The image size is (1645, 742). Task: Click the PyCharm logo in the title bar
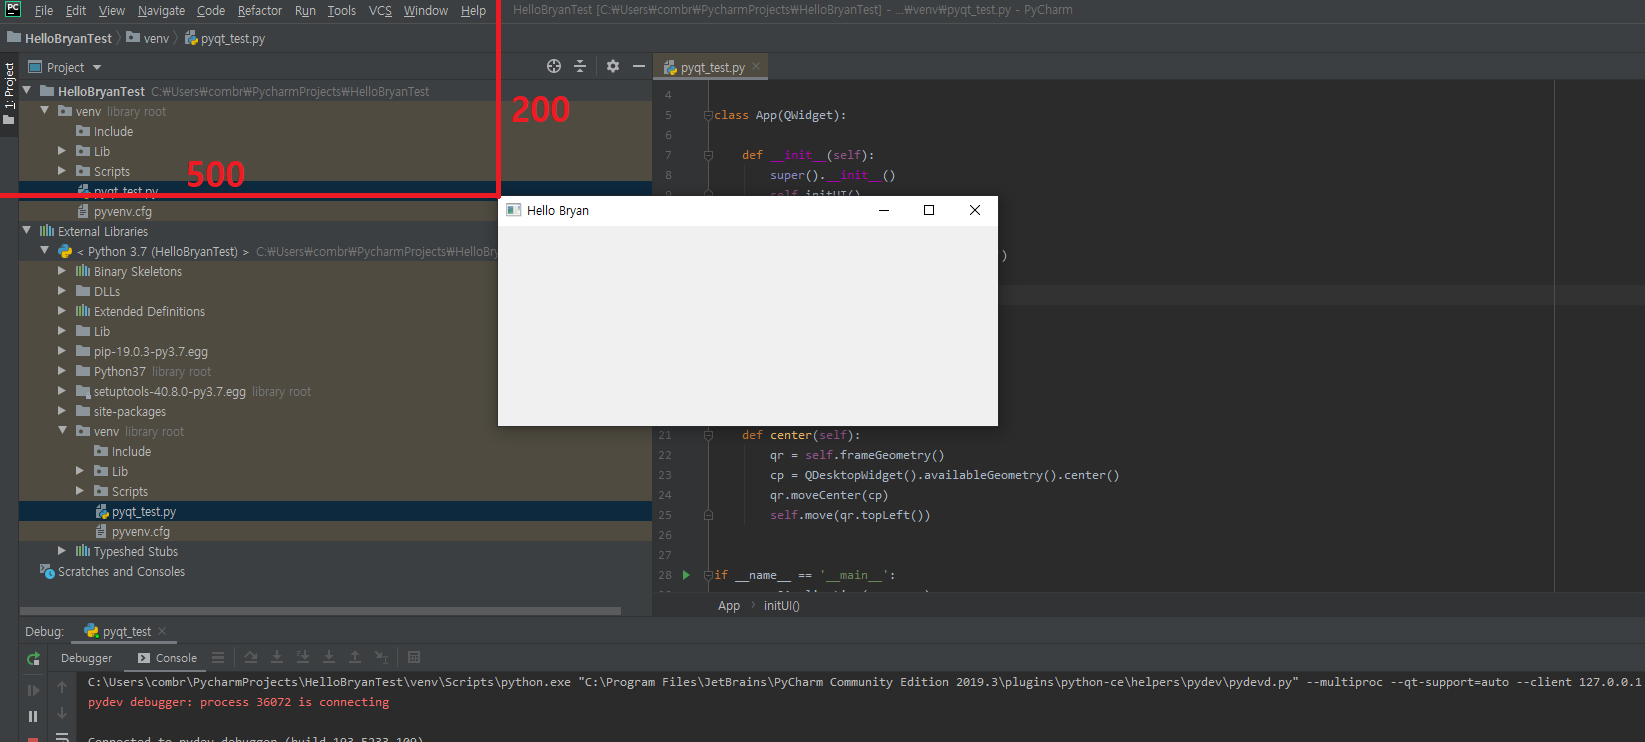coord(13,10)
